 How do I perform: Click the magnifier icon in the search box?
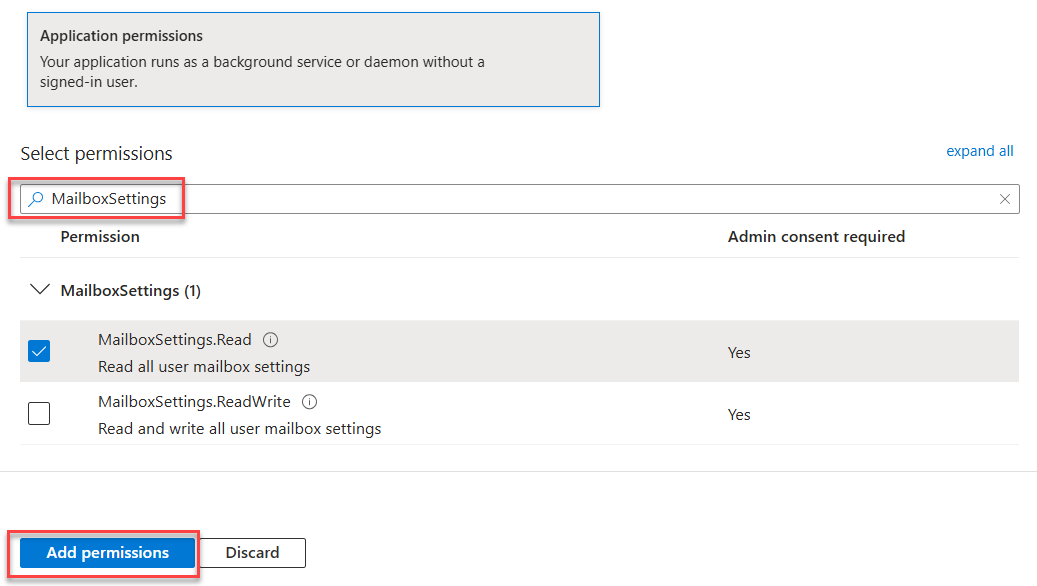[x=36, y=199]
